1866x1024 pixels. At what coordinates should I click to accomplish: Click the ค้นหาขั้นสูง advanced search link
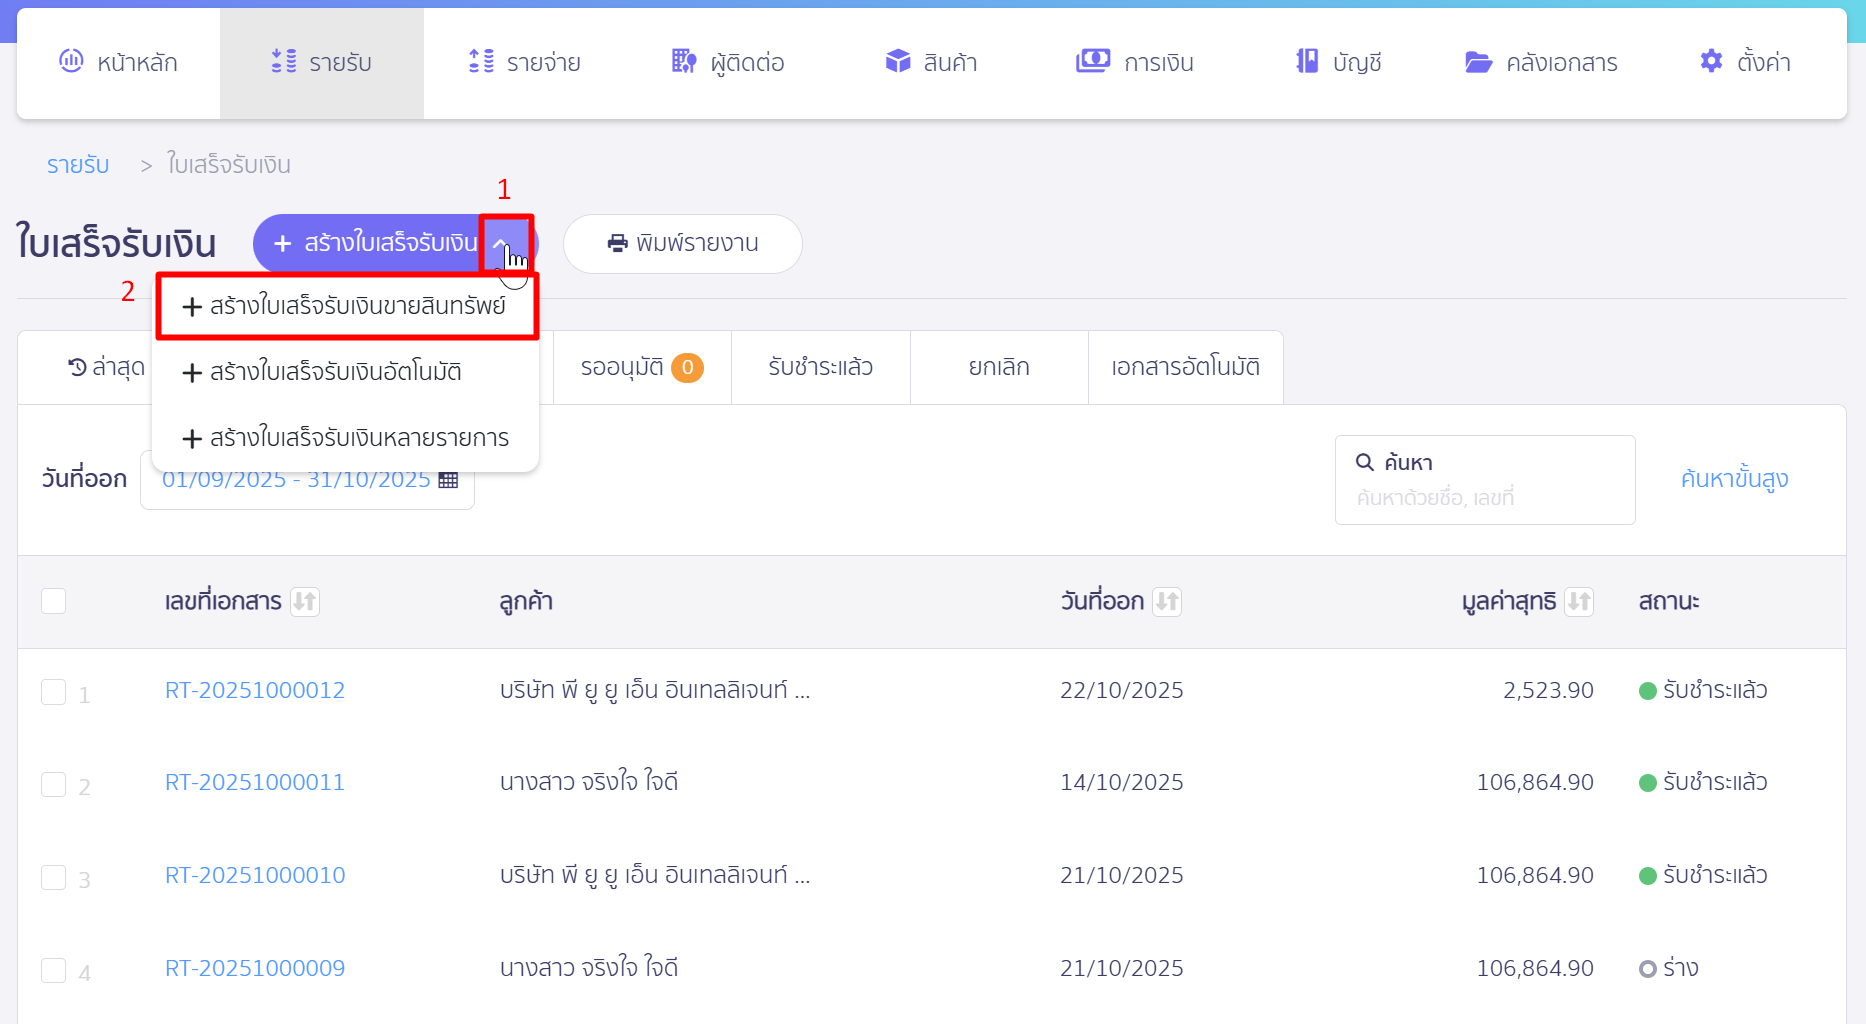1735,478
